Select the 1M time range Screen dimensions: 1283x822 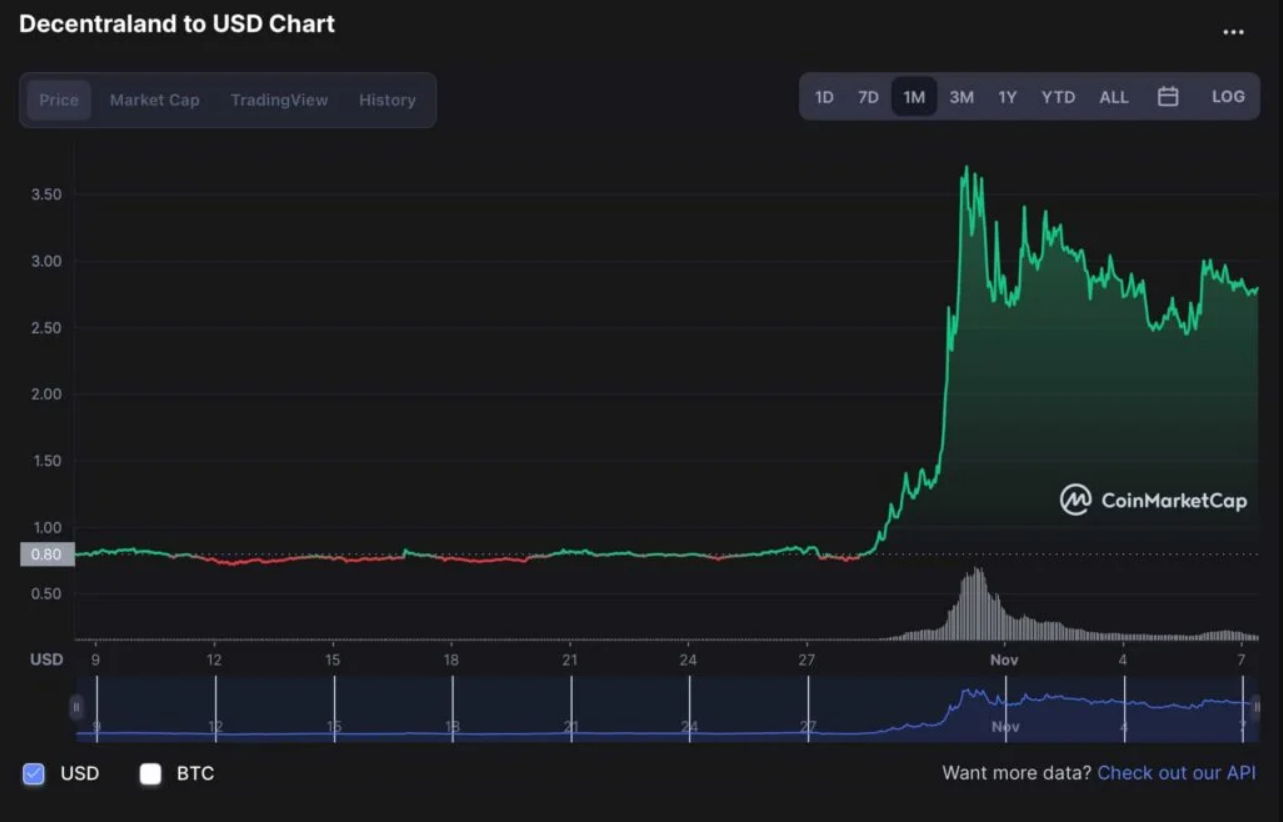pos(914,97)
